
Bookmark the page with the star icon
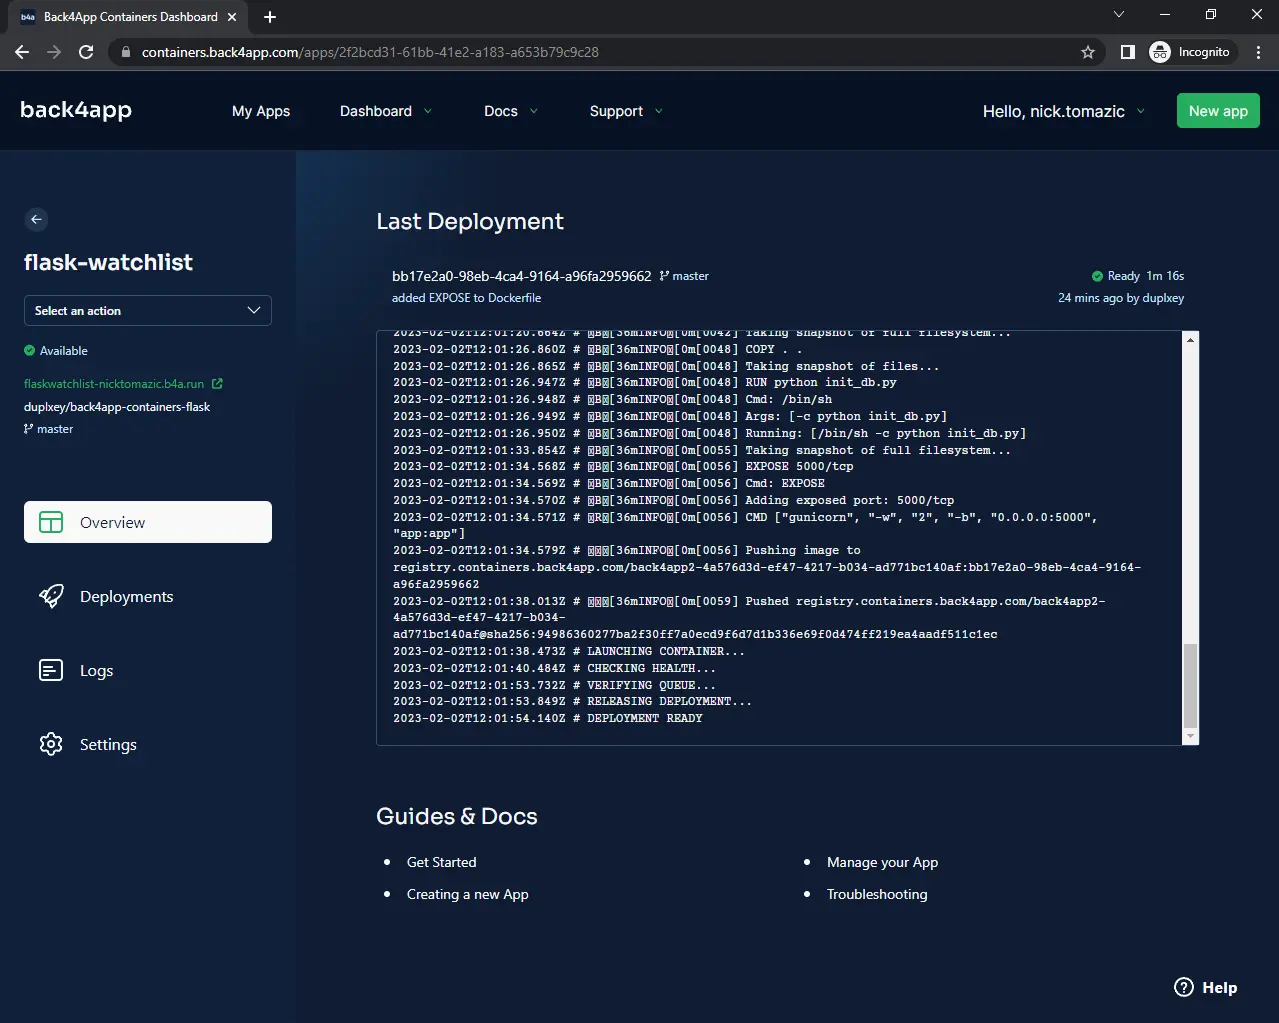[x=1087, y=51]
